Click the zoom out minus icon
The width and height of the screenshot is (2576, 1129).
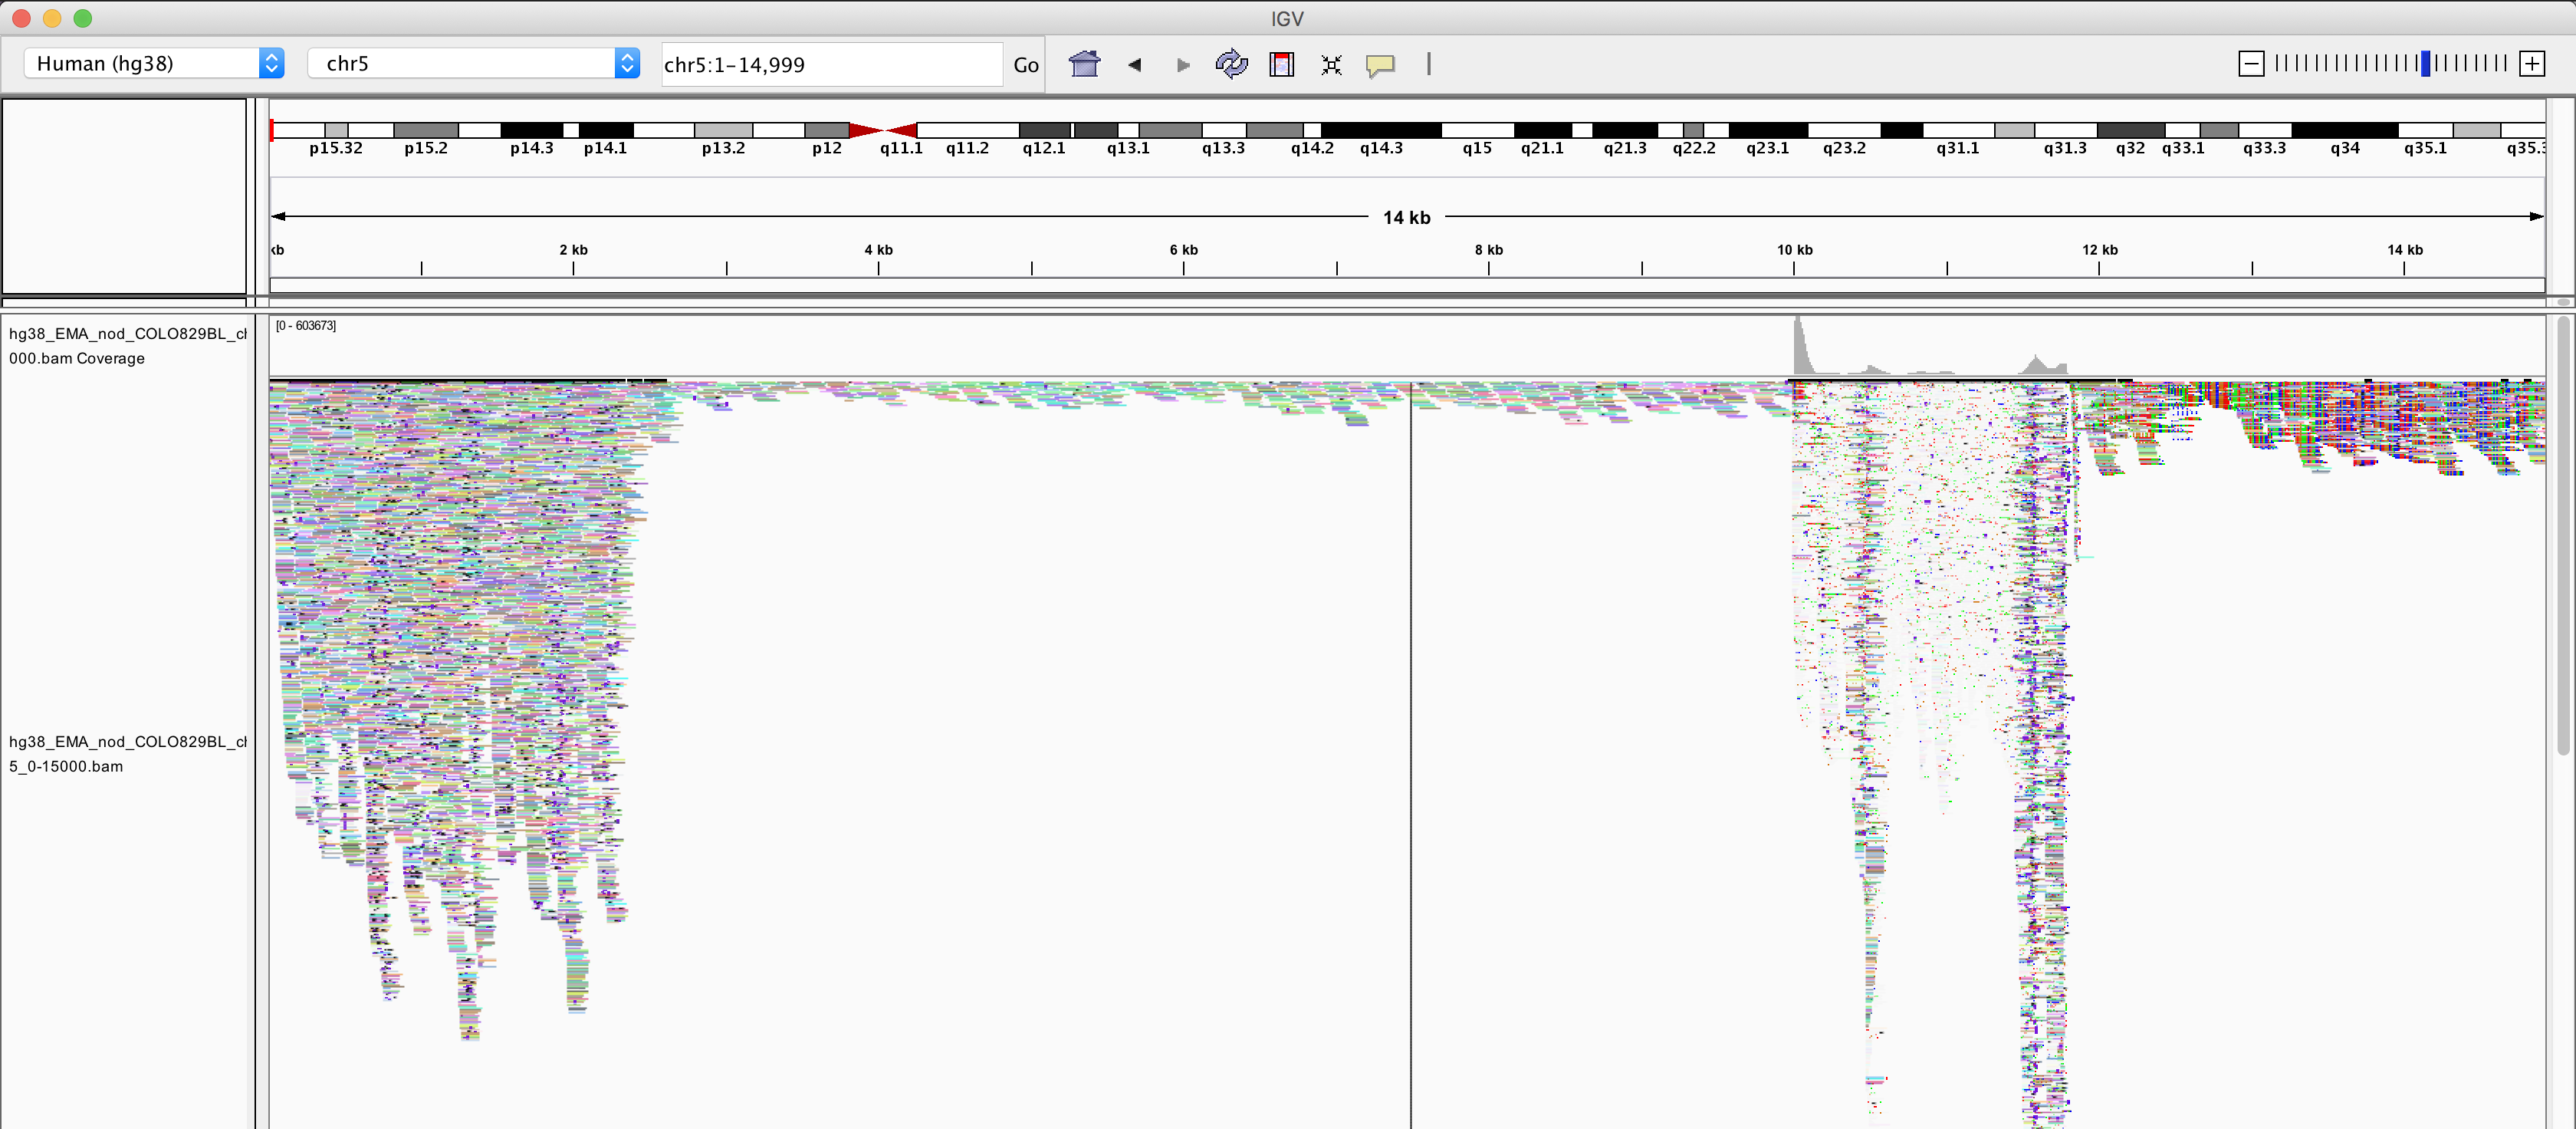tap(2251, 62)
